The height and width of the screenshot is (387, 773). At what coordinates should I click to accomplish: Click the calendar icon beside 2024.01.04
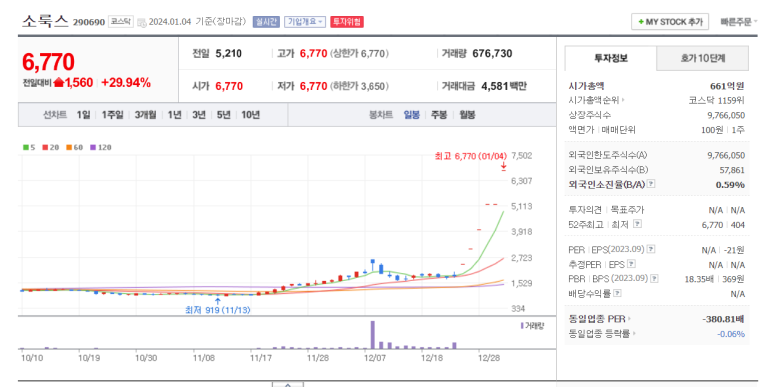tap(141, 22)
